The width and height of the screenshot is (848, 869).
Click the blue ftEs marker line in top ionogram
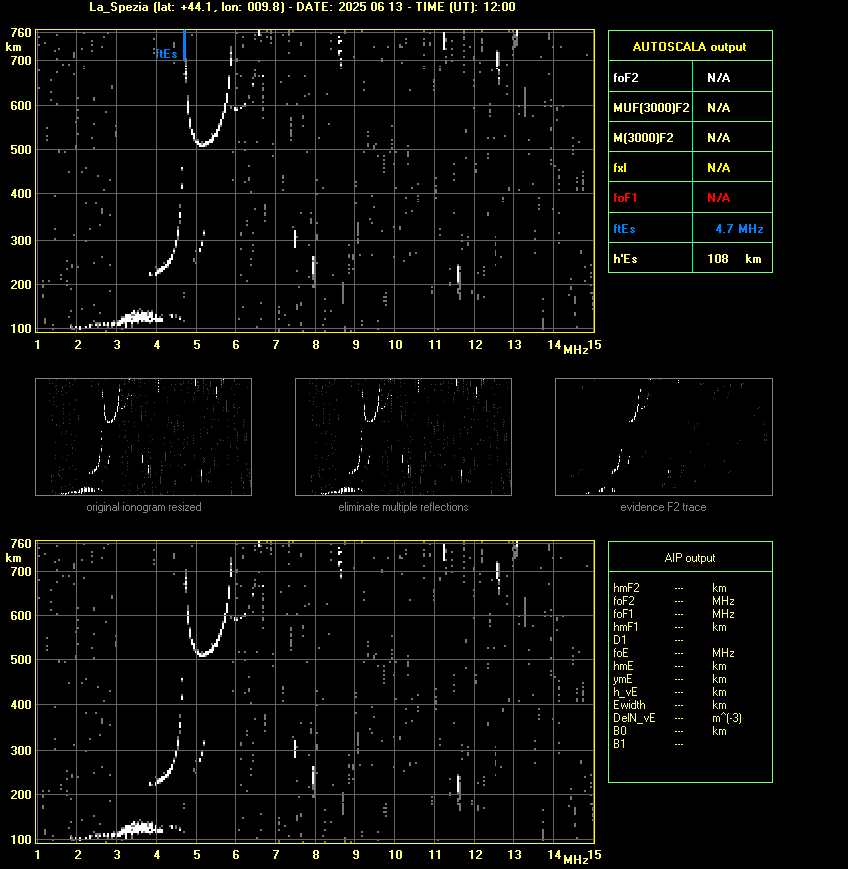point(184,45)
